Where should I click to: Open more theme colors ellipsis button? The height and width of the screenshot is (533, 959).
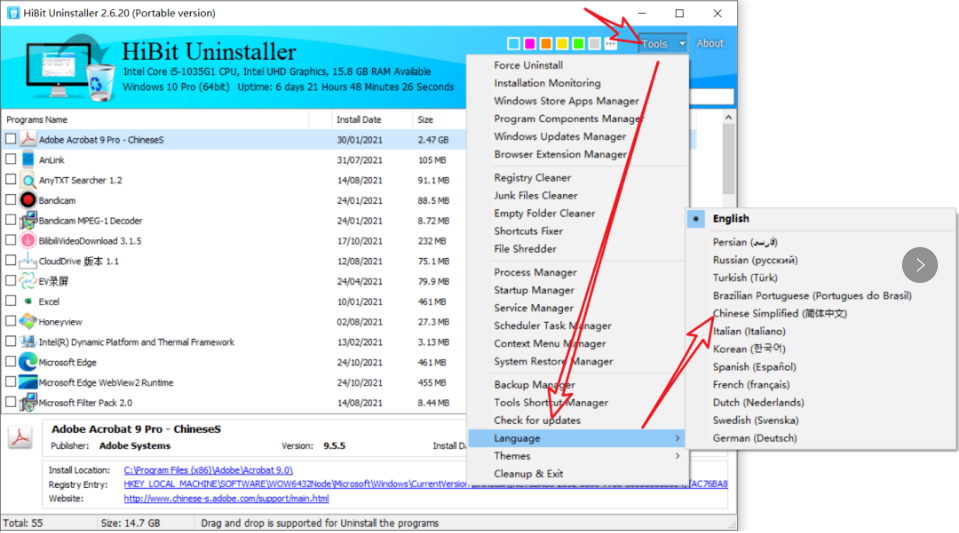pos(610,43)
